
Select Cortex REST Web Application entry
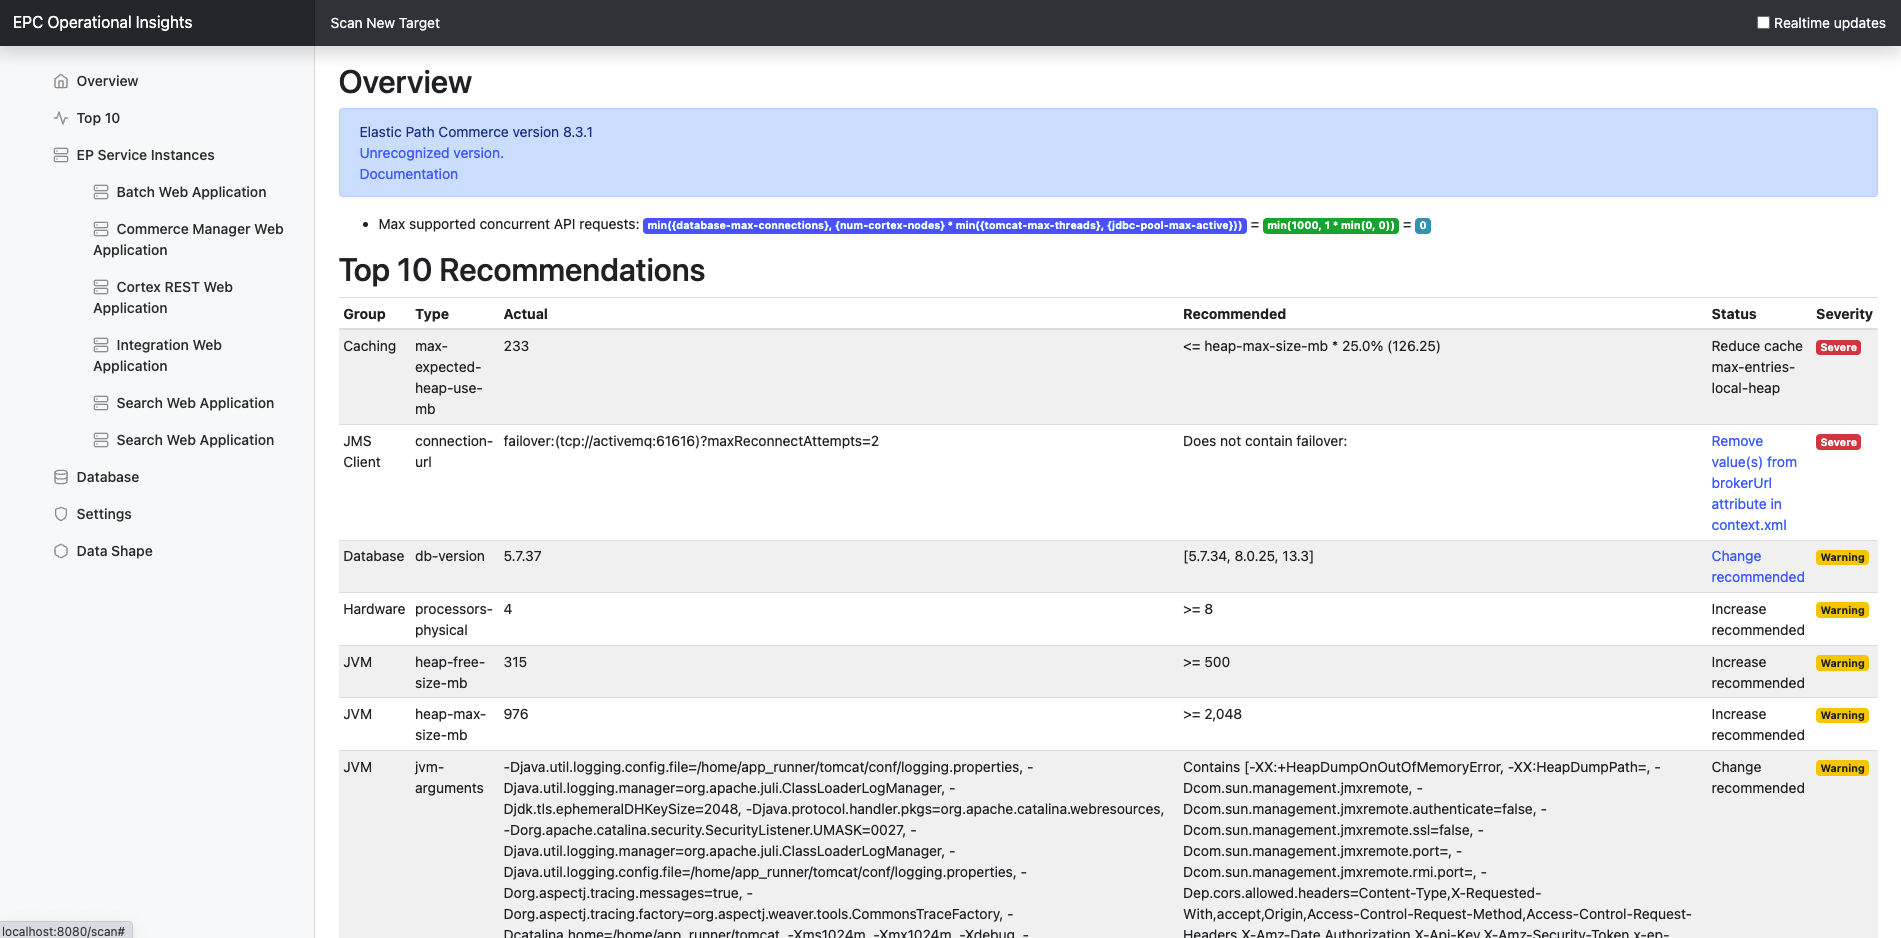163,297
